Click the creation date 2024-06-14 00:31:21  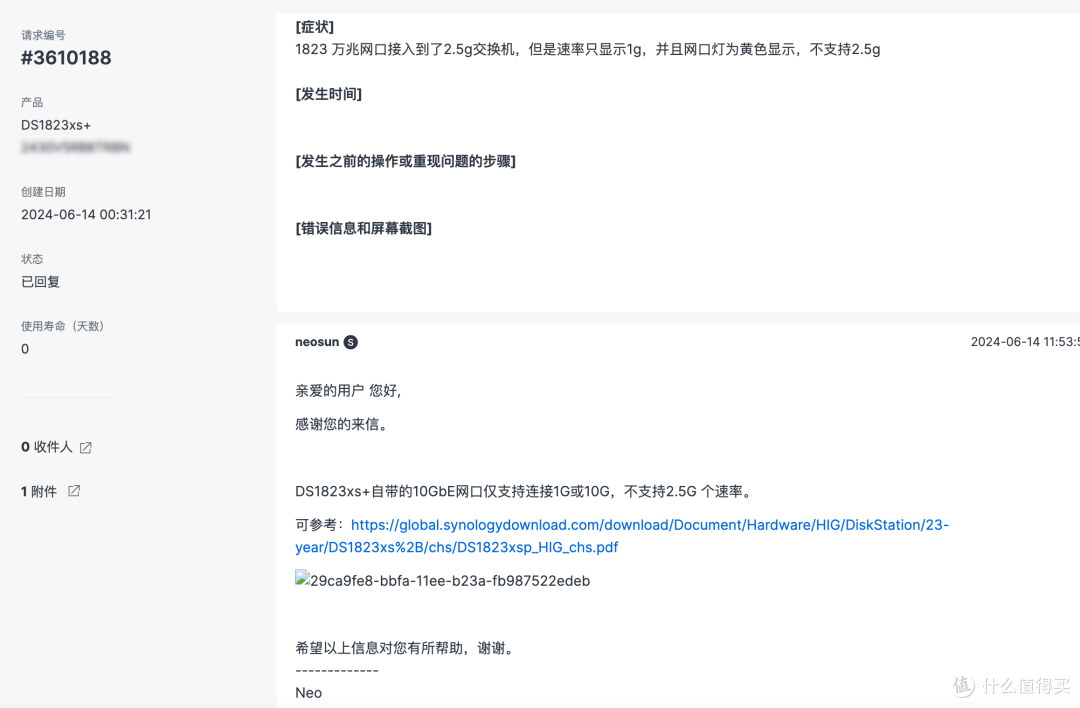[x=86, y=214]
